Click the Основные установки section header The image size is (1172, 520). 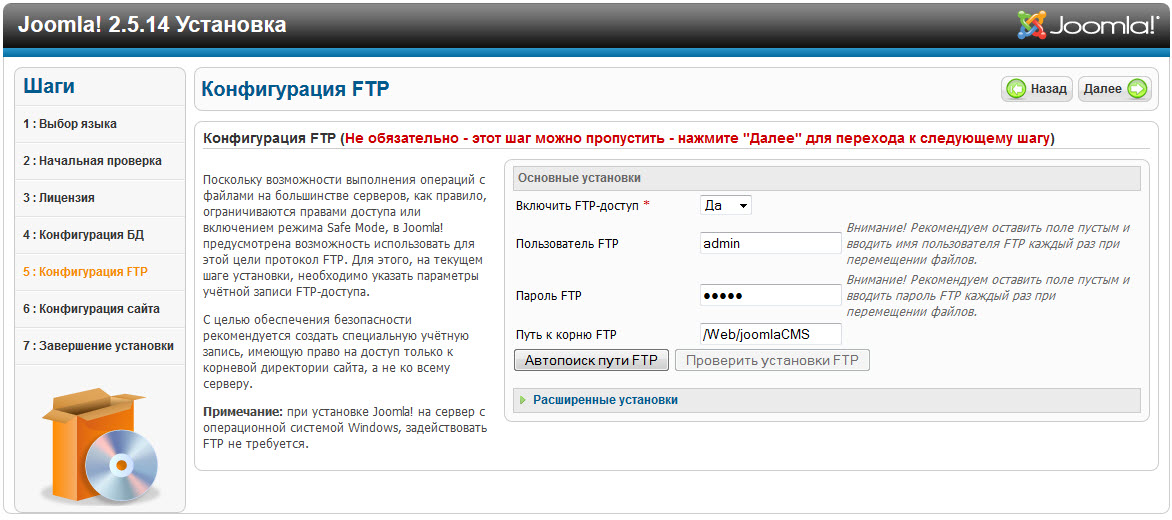coord(827,179)
